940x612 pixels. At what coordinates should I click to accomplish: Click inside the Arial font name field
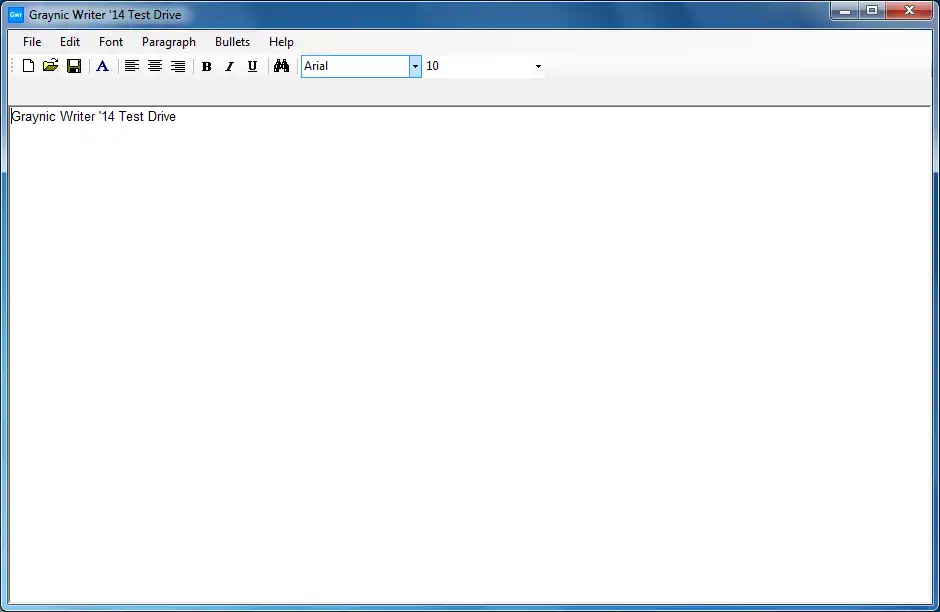[x=355, y=67]
